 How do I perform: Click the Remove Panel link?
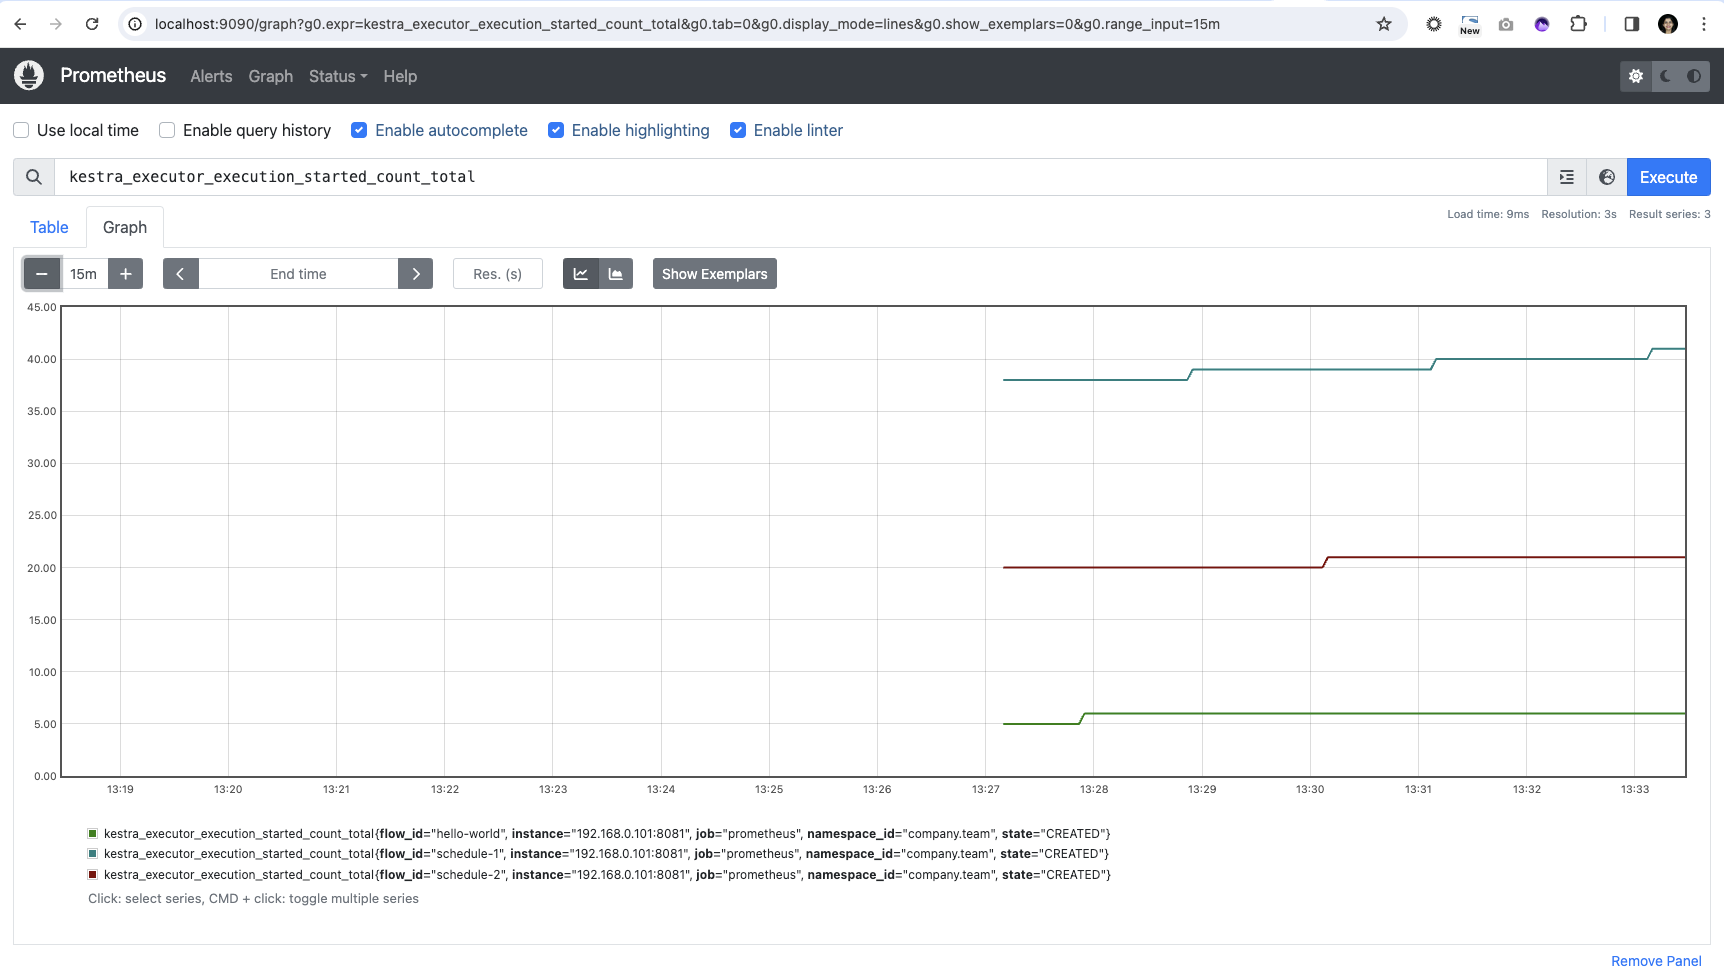[1656, 961]
